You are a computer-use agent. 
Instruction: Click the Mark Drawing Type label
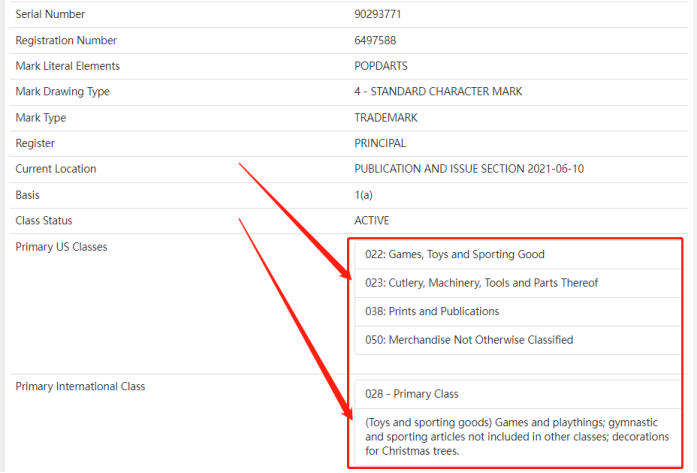click(x=62, y=92)
